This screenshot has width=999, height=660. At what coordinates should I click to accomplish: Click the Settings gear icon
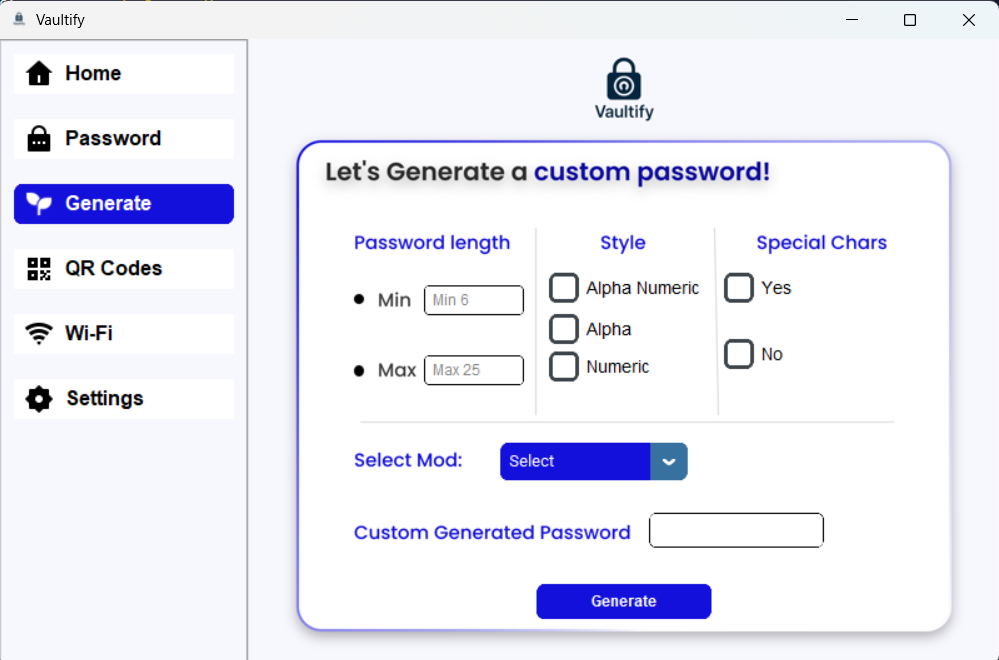point(39,399)
